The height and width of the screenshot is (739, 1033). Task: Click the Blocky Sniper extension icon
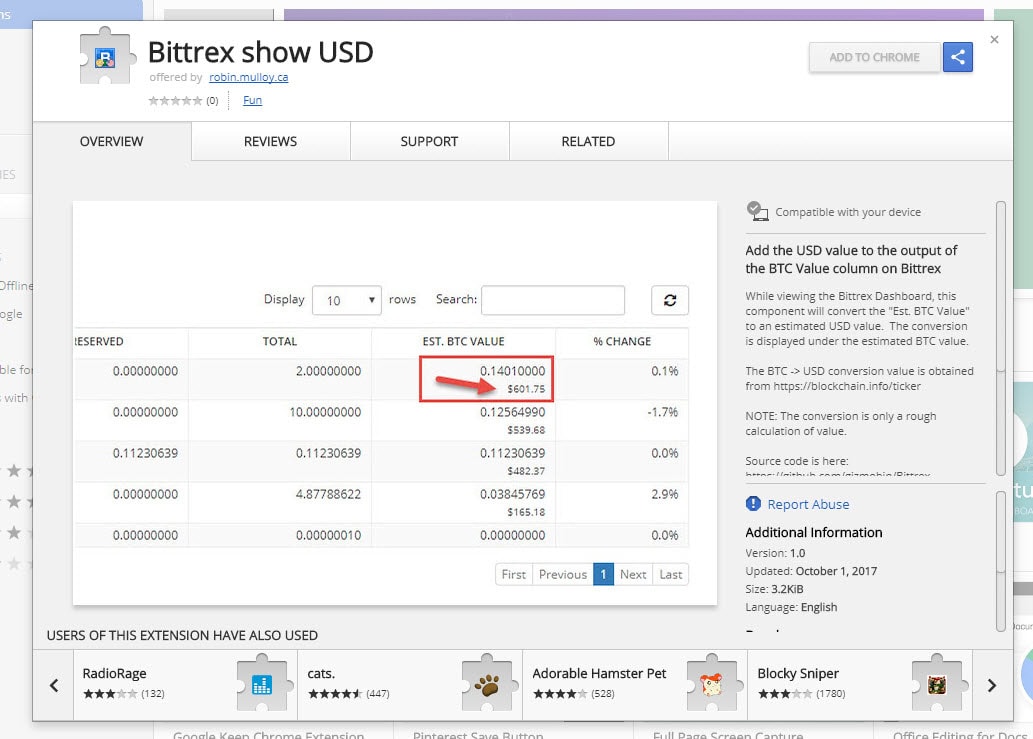(938, 683)
